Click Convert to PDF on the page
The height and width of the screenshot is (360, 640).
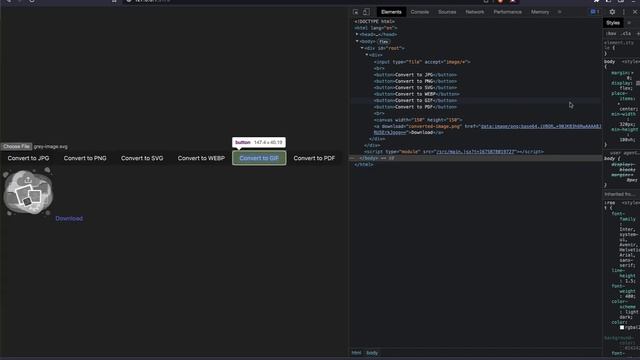pyautogui.click(x=314, y=158)
